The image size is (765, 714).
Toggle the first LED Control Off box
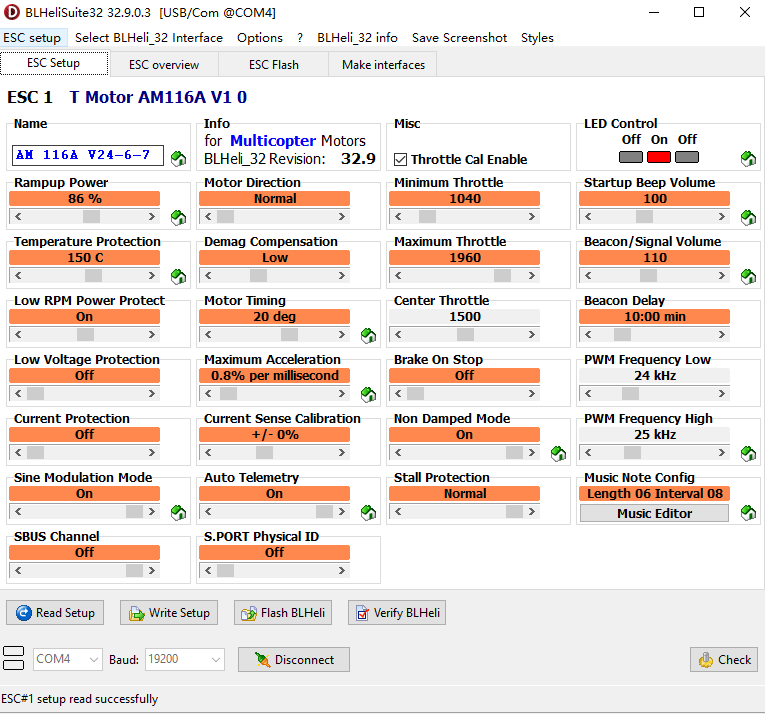(x=631, y=156)
